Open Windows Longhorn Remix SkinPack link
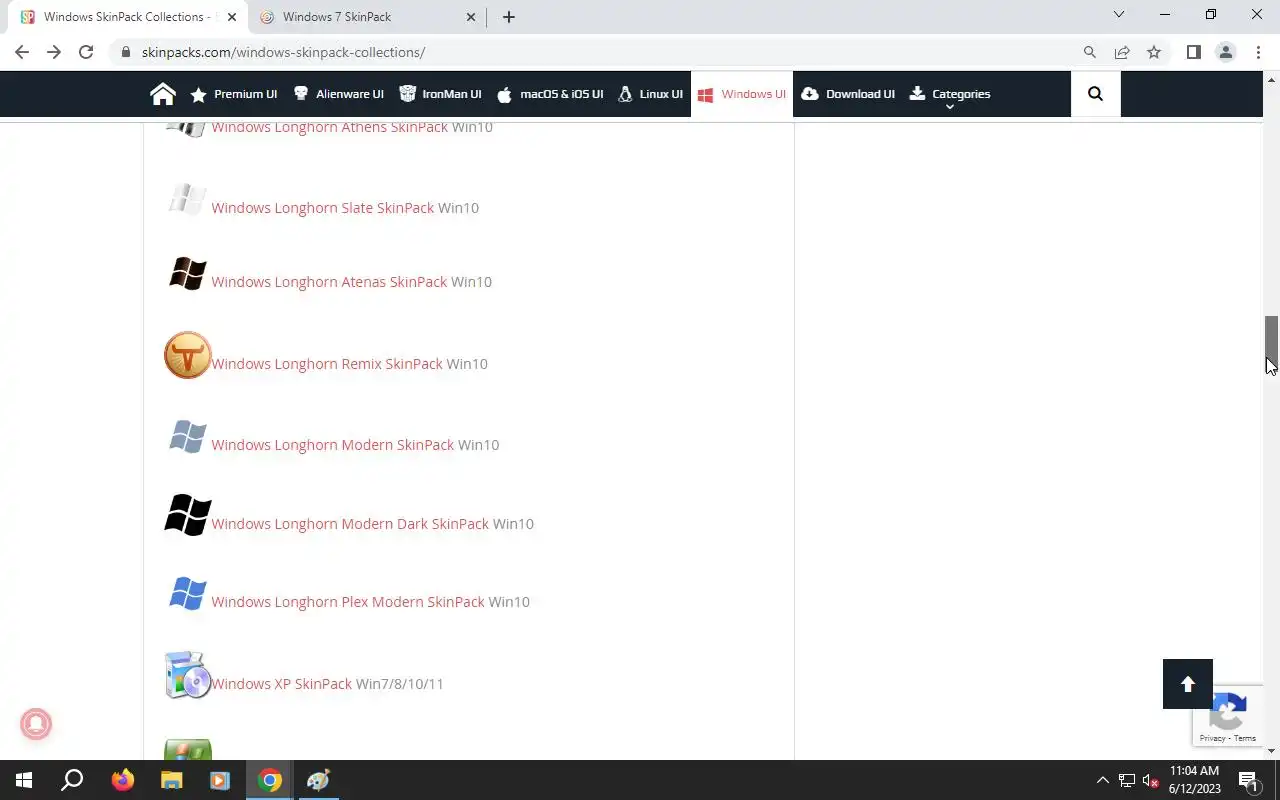Image resolution: width=1280 pixels, height=800 pixels. point(326,364)
